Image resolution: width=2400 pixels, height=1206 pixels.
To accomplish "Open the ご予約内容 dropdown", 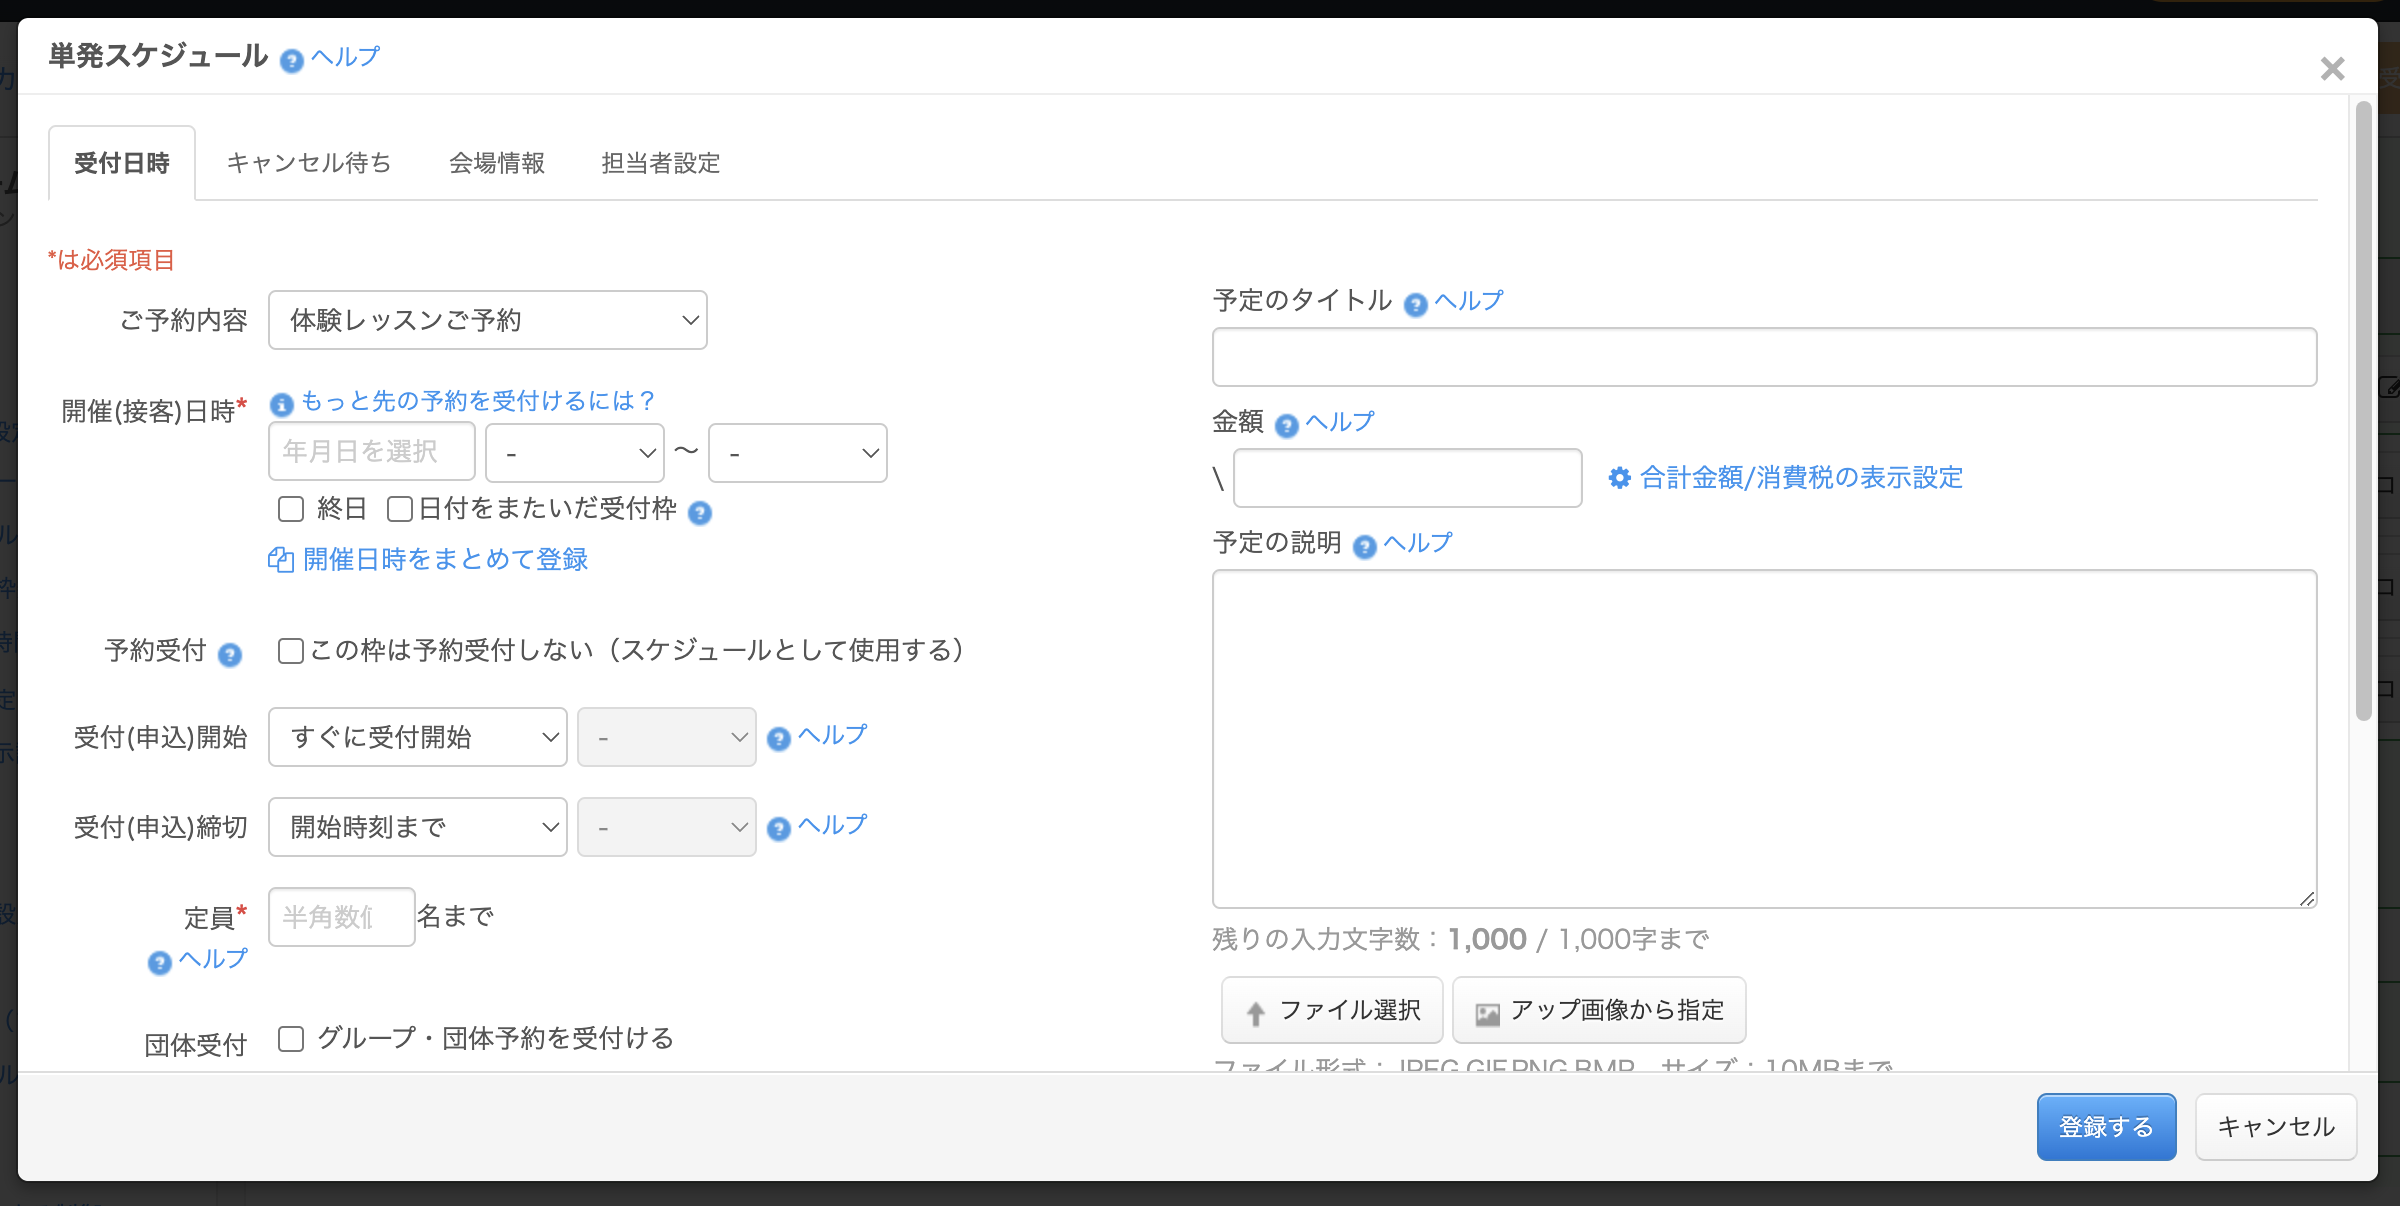I will pos(488,320).
